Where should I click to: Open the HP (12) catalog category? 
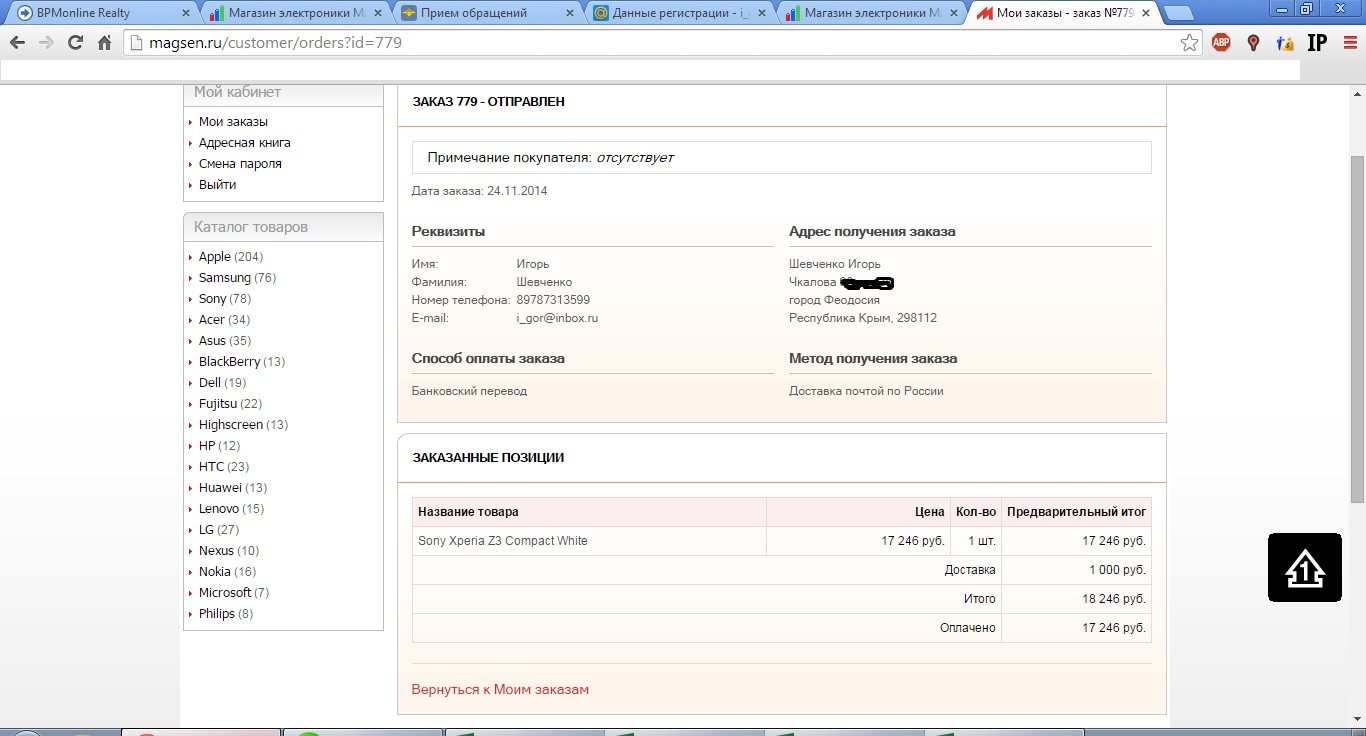[x=219, y=446]
